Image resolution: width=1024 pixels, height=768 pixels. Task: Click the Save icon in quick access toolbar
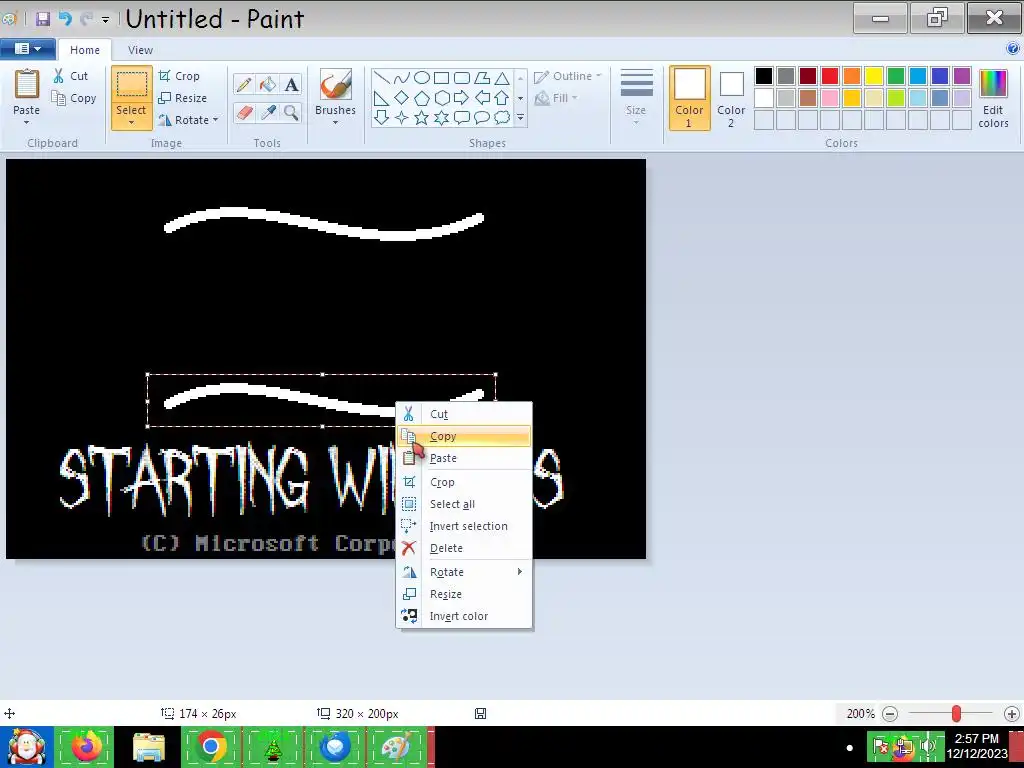(43, 18)
